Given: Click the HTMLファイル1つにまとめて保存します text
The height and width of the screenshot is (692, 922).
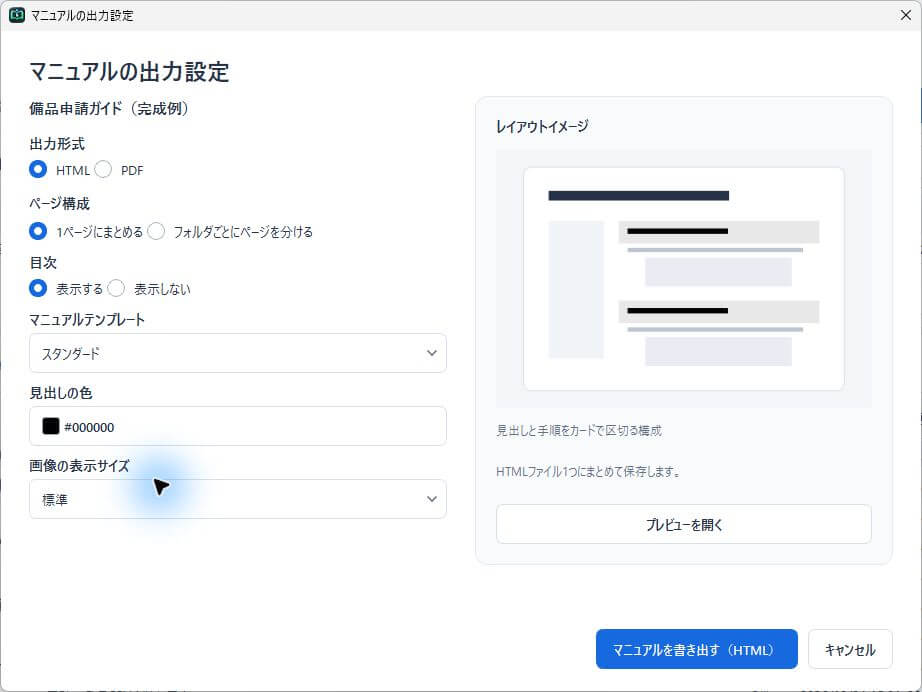Looking at the screenshot, I should click(588, 472).
